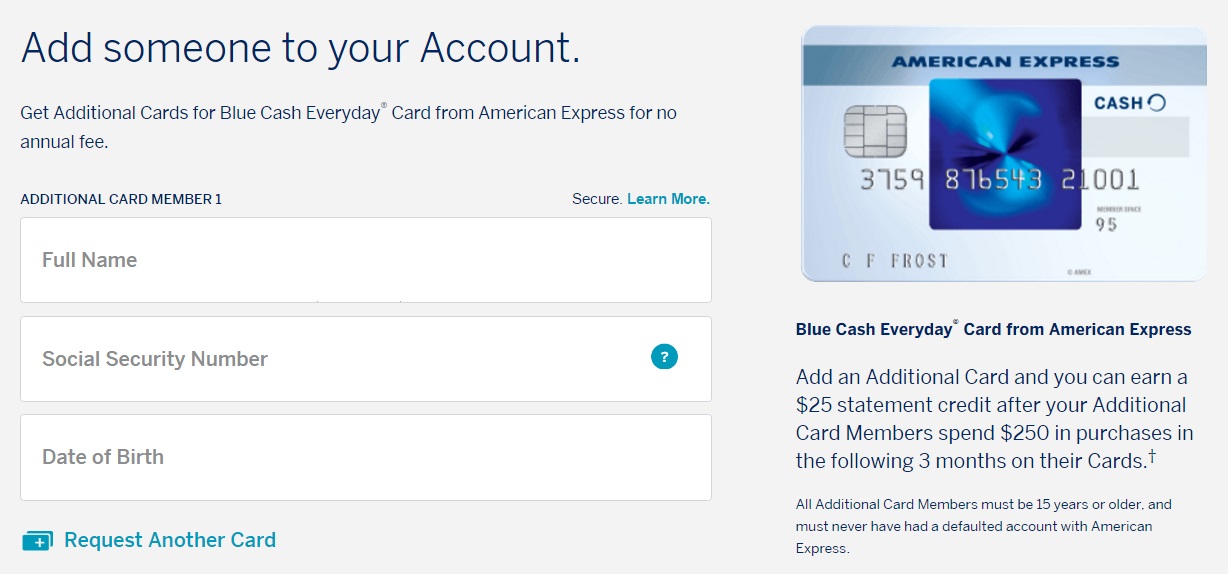The height and width of the screenshot is (574, 1228).
Task: Click the CASH logo on the card
Action: click(1130, 103)
